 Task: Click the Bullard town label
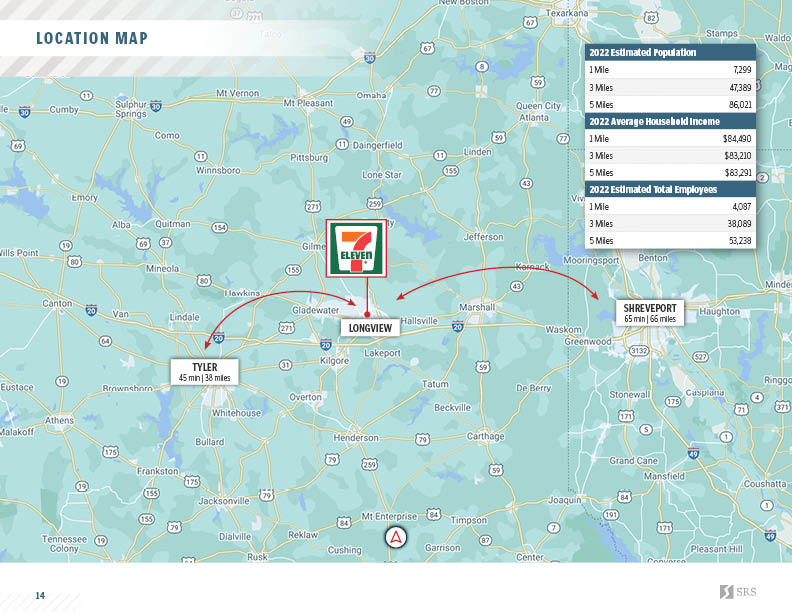210,442
